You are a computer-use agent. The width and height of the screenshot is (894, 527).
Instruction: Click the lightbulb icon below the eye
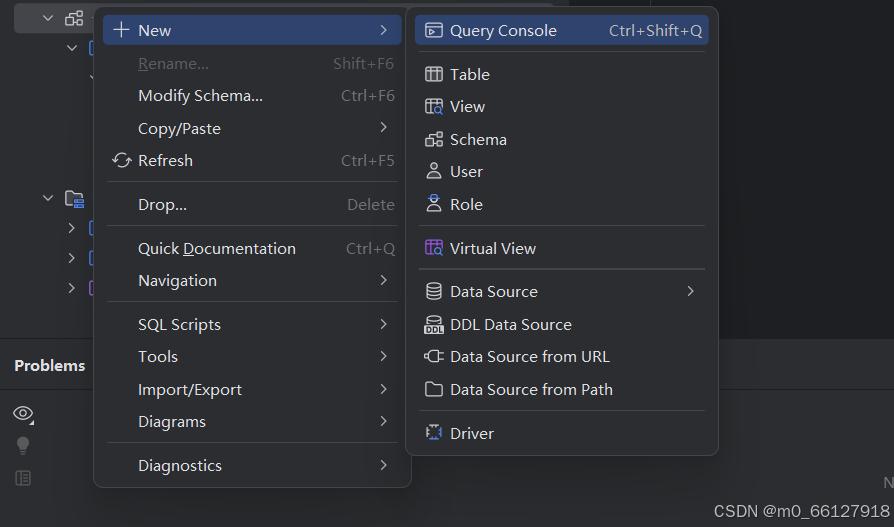point(23,446)
